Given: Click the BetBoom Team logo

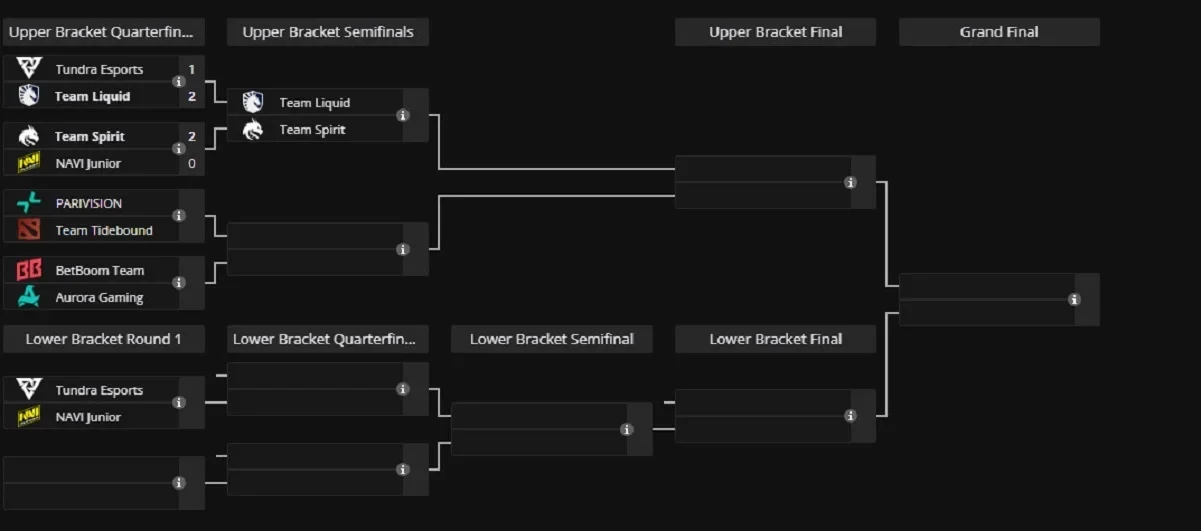Looking at the screenshot, I should (x=29, y=270).
